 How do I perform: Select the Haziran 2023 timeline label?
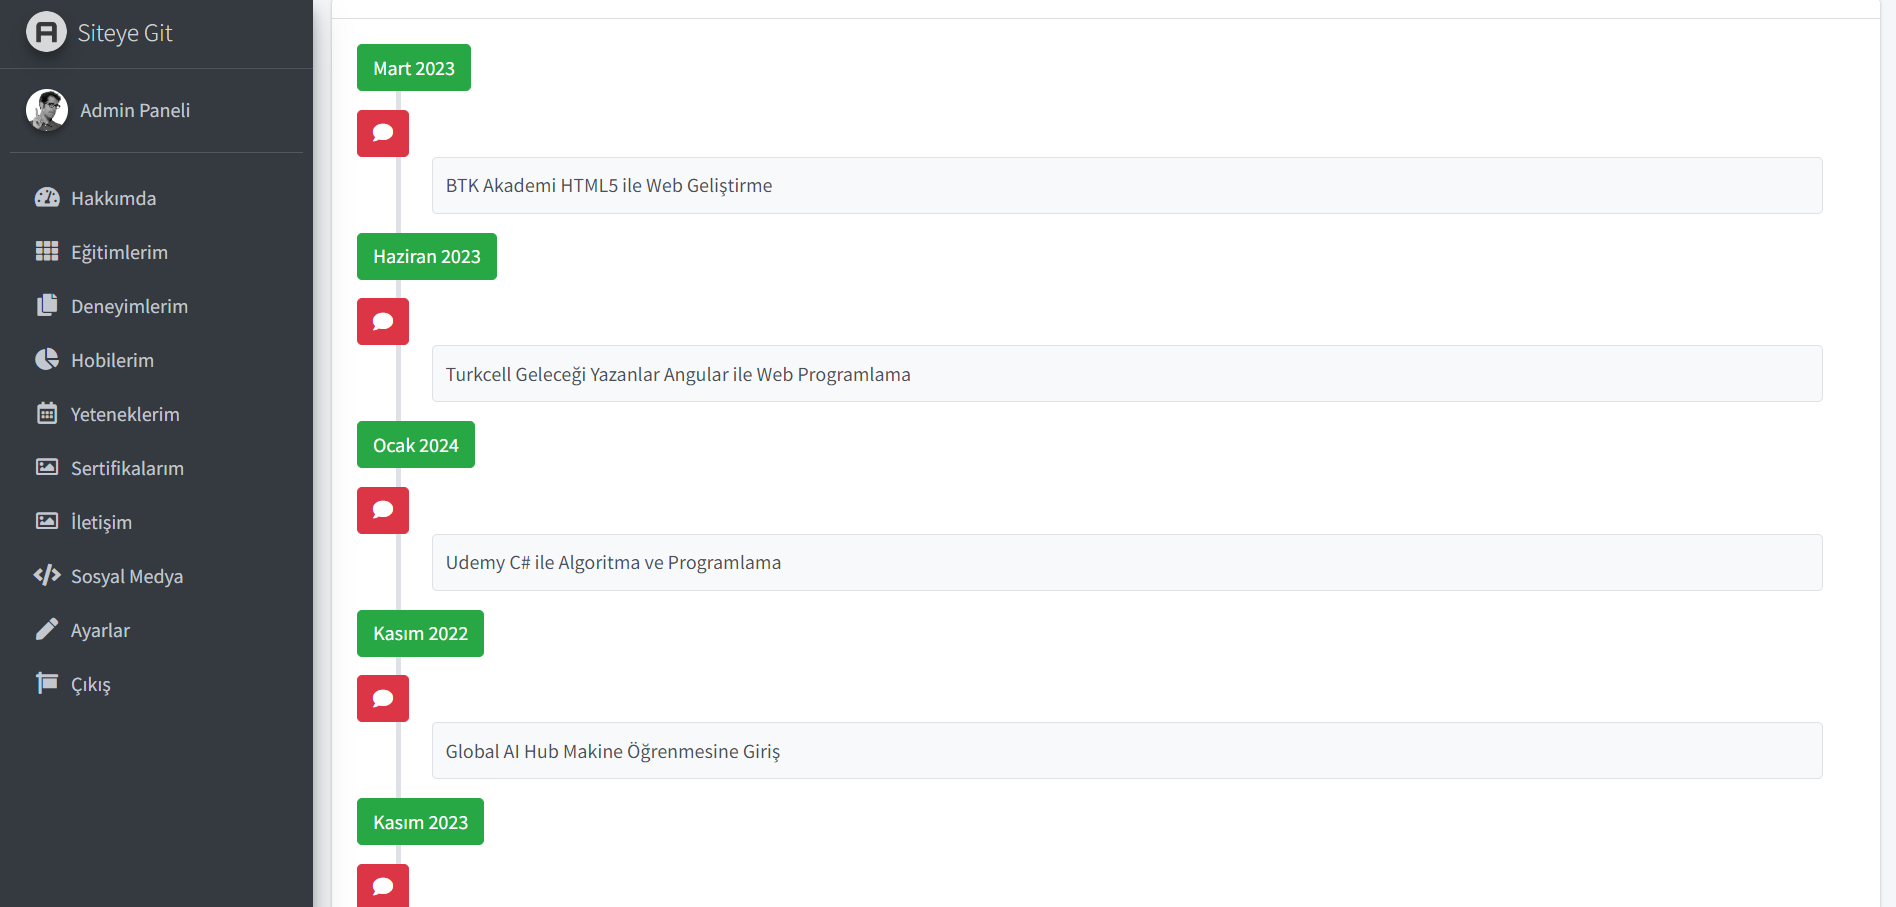click(427, 256)
